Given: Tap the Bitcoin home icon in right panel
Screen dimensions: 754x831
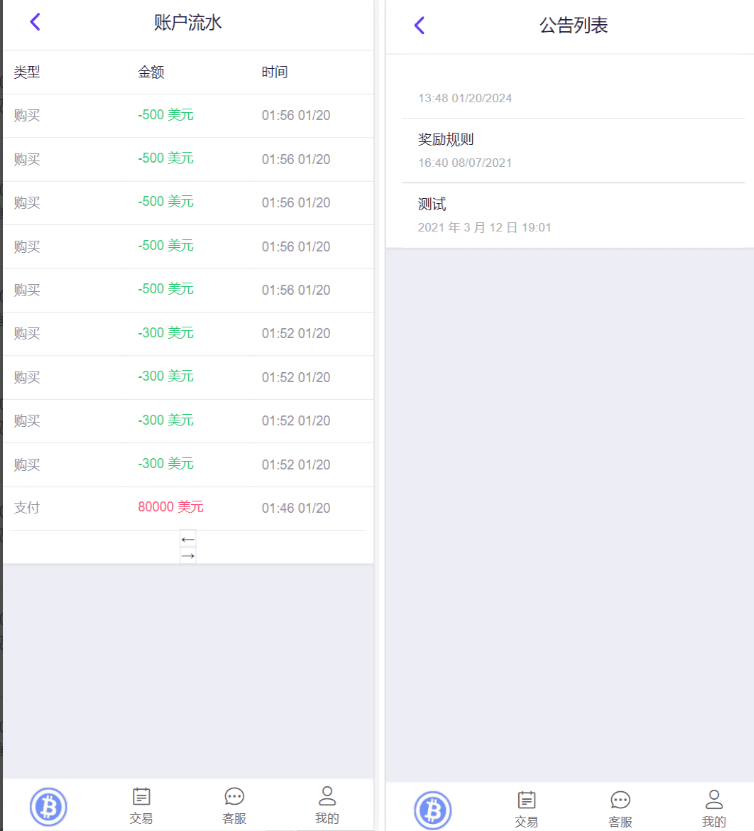Looking at the screenshot, I should pos(433,810).
